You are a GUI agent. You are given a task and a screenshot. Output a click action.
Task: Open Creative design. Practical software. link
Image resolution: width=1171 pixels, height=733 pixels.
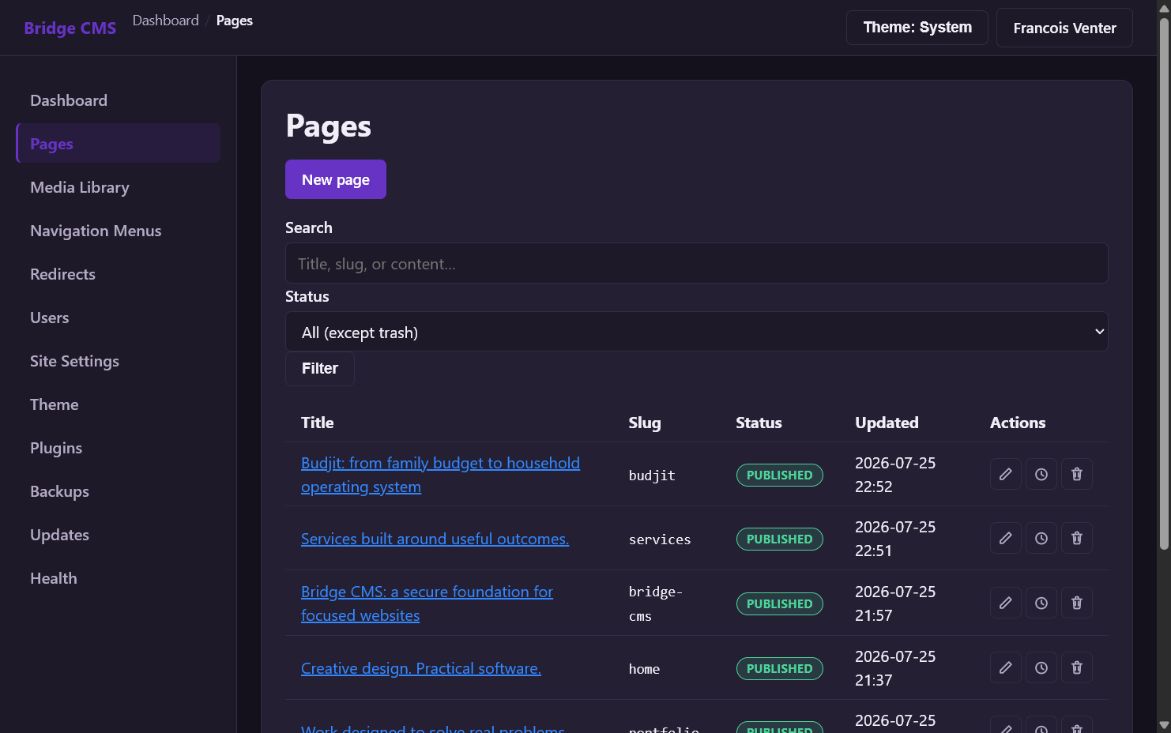click(420, 667)
